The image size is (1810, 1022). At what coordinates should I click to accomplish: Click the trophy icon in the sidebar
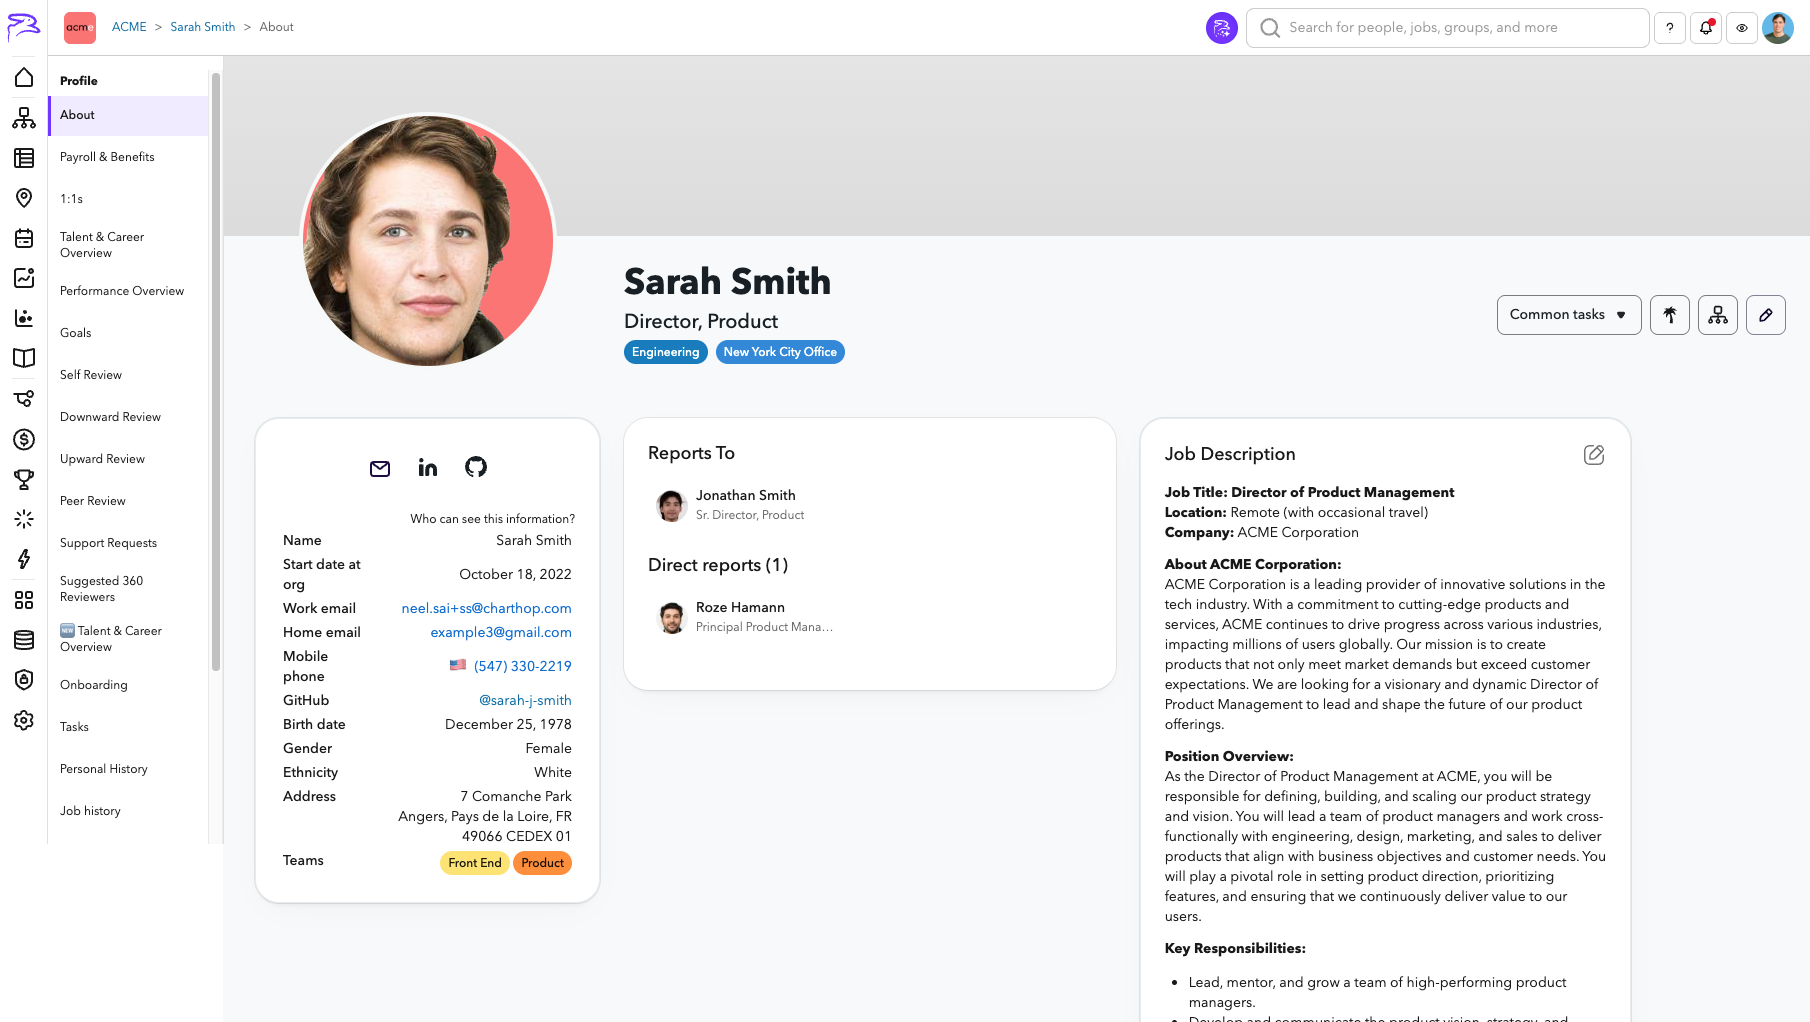24,480
